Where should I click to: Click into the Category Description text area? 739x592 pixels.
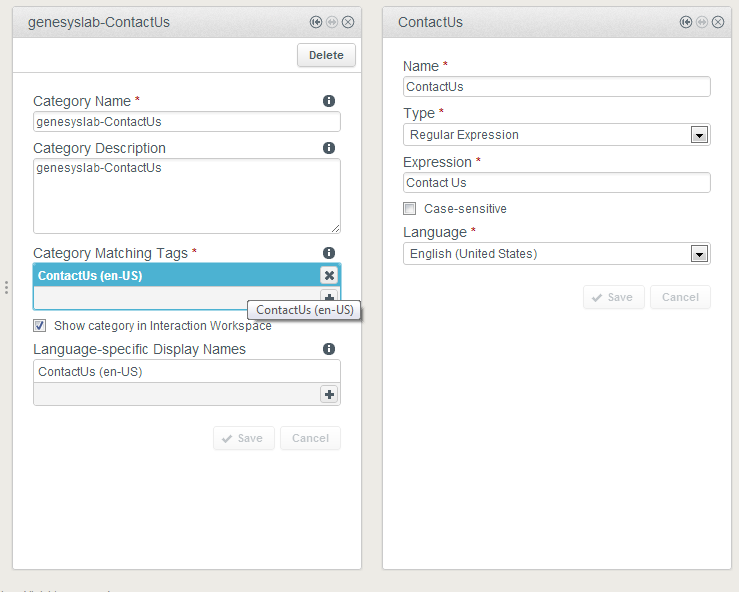(x=186, y=196)
